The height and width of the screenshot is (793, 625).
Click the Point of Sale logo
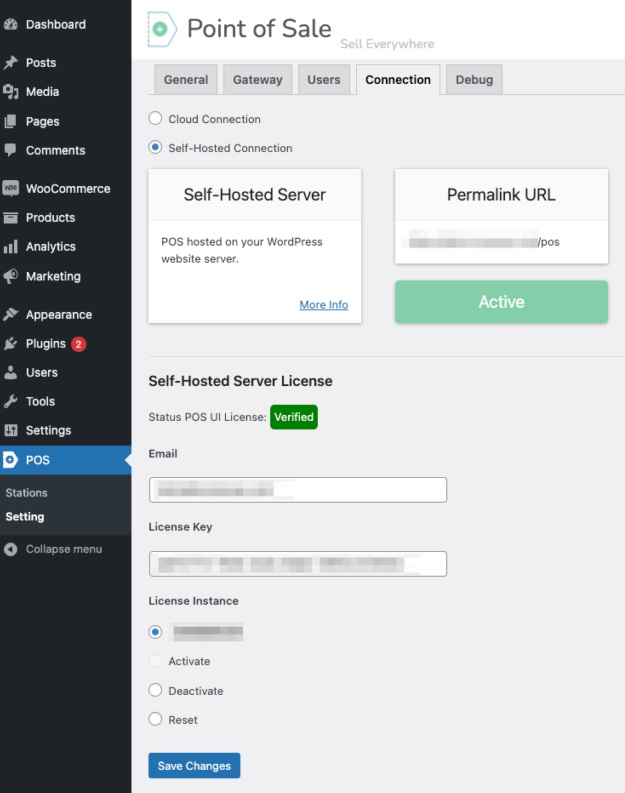162,29
